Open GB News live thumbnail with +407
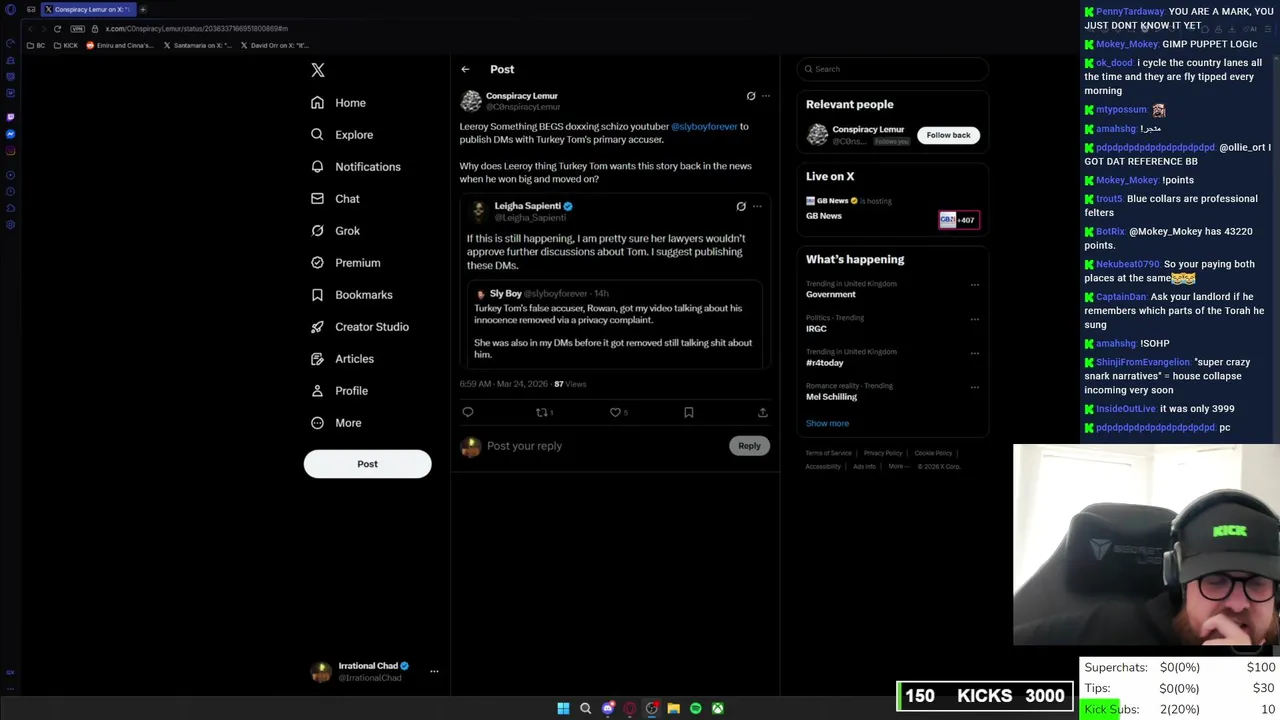The height and width of the screenshot is (720, 1280). click(x=958, y=220)
